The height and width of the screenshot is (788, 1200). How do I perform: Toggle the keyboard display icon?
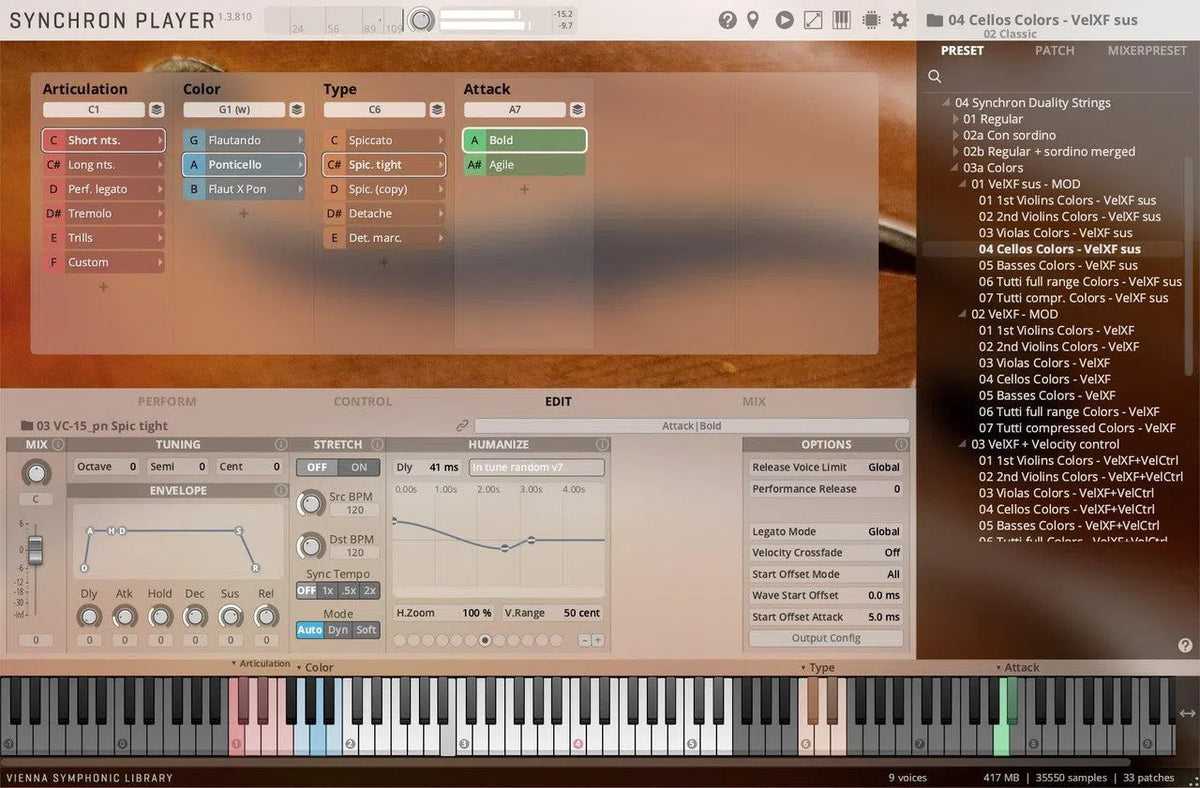pos(841,20)
